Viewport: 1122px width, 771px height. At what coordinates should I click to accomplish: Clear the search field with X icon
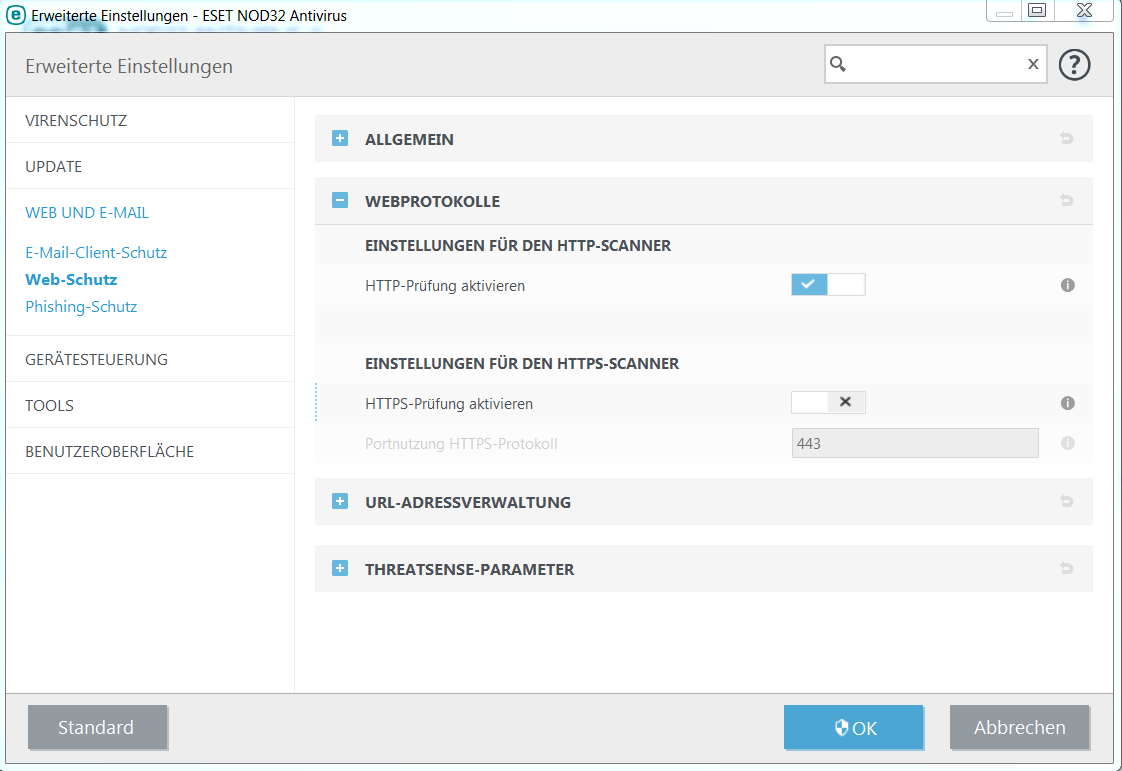(1033, 64)
